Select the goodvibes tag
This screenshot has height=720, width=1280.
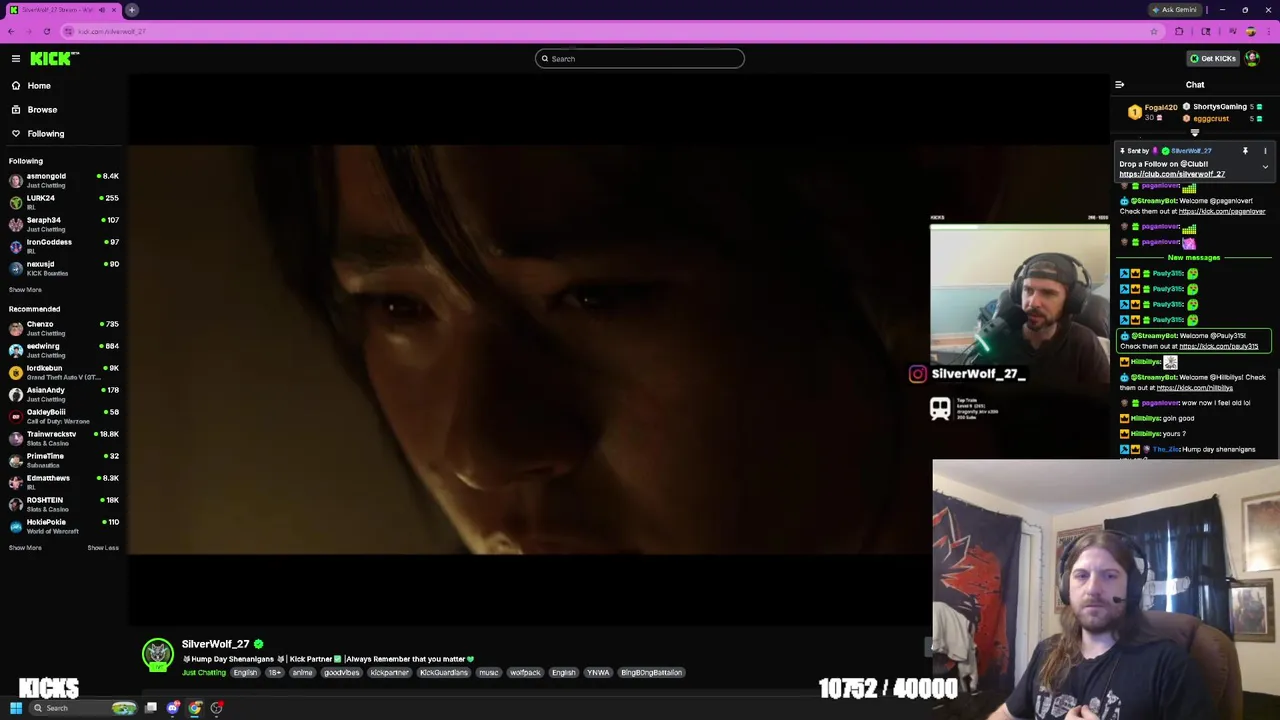tap(341, 673)
